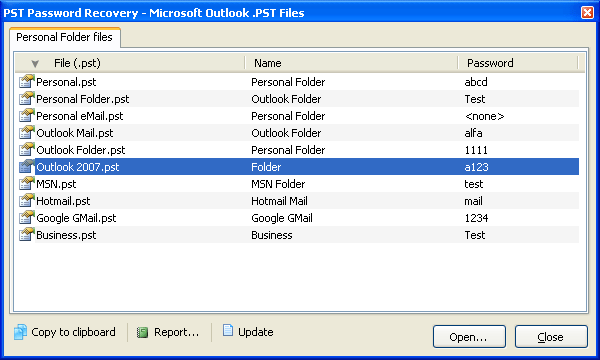Click the a123 password cell
This screenshot has width=600, height=360.
pos(476,167)
